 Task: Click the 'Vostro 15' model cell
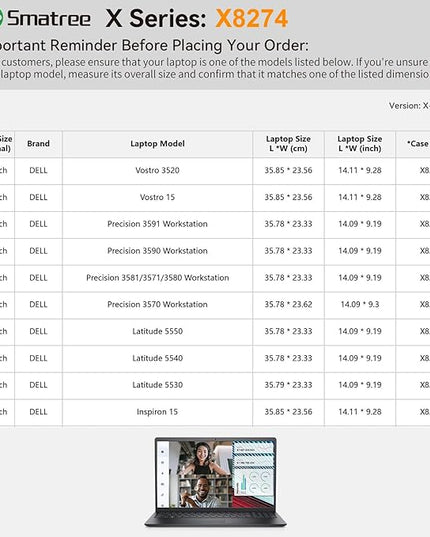click(157, 197)
